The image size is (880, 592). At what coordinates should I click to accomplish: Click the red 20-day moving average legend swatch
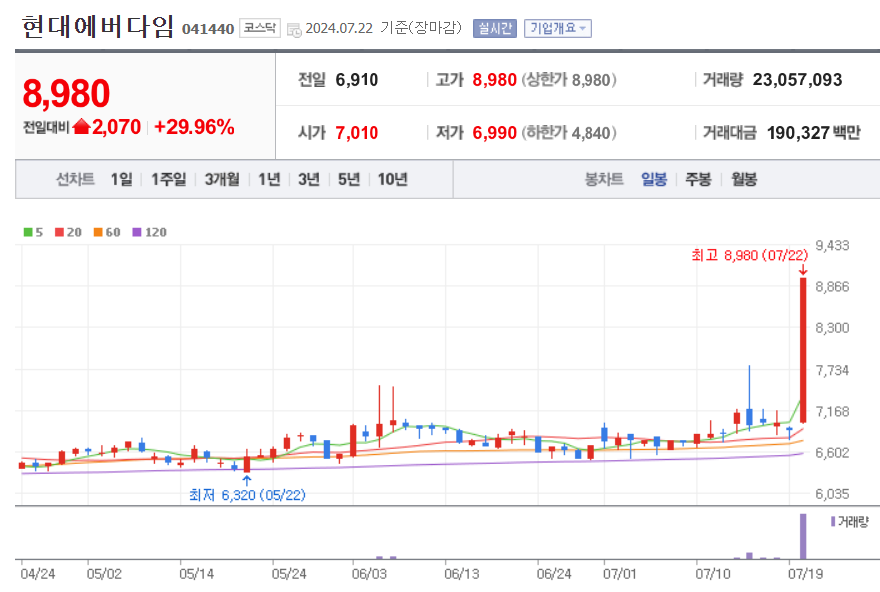(59, 232)
